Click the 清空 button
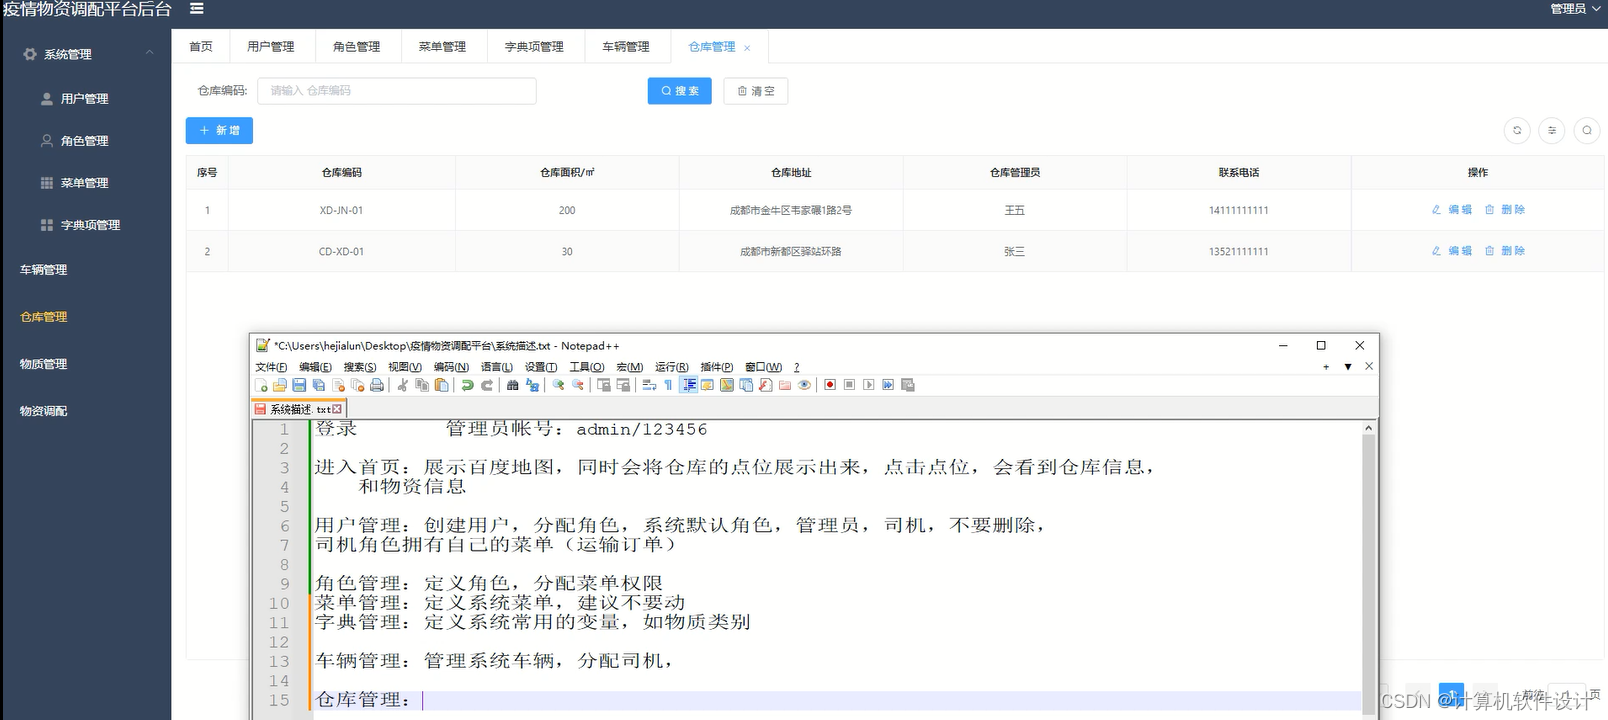 click(x=756, y=91)
